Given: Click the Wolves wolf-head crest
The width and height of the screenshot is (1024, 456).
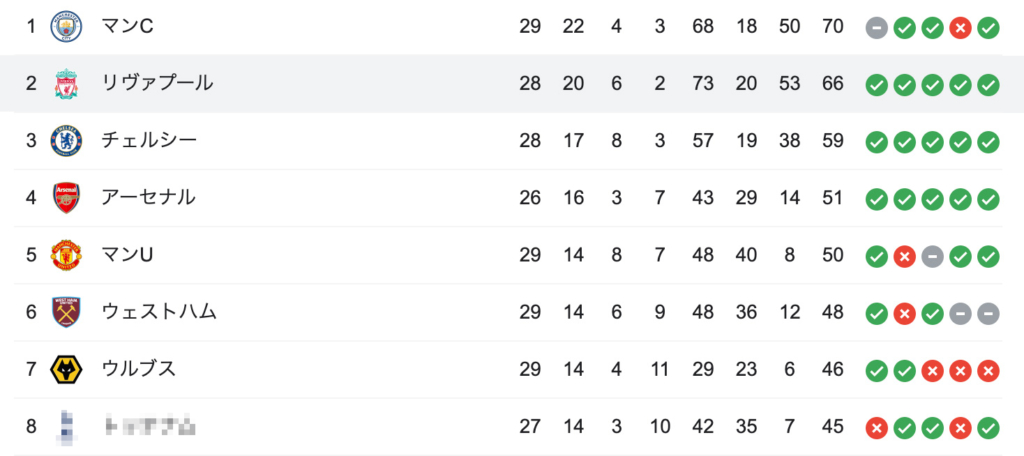Looking at the screenshot, I should tap(67, 370).
